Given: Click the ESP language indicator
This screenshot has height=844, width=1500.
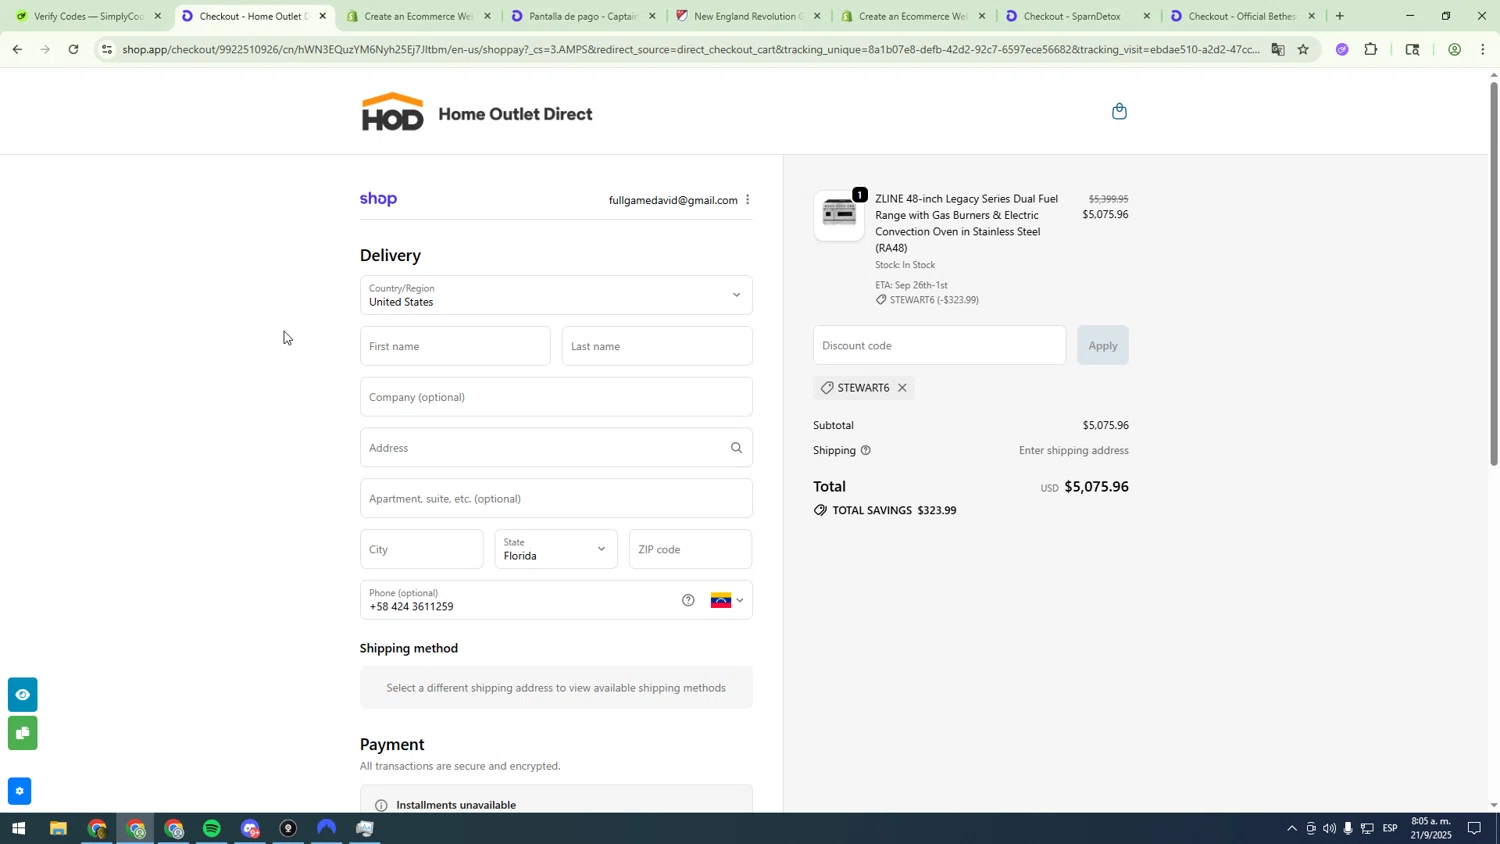Looking at the screenshot, I should tap(1390, 829).
